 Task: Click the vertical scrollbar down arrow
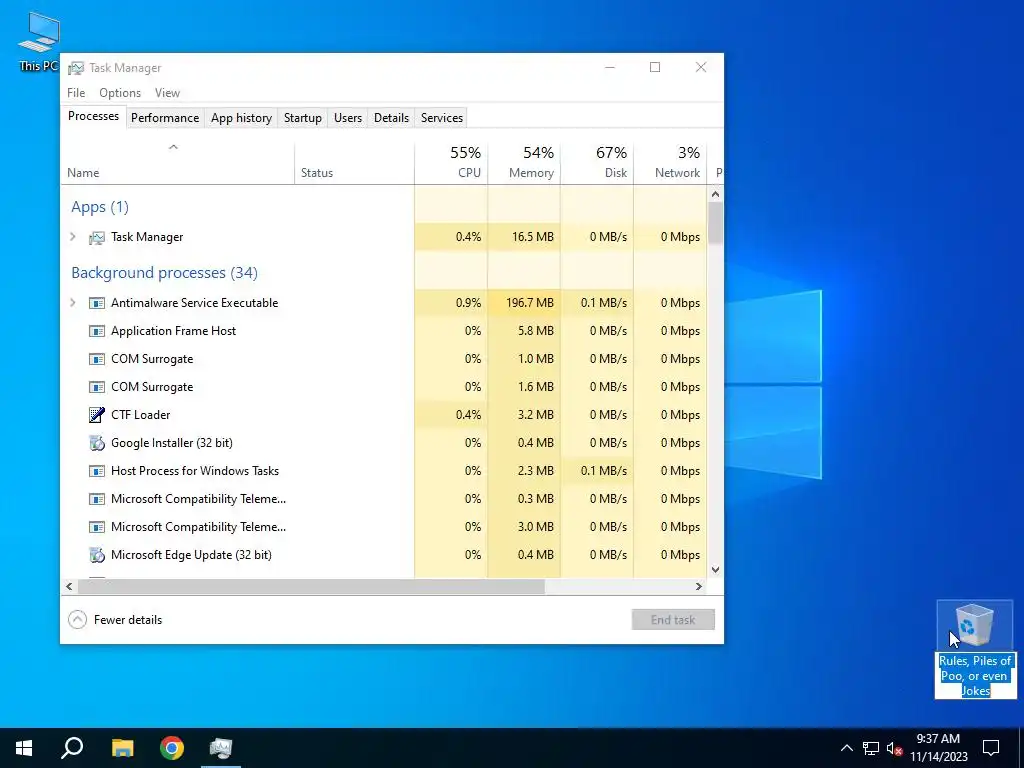pos(715,569)
